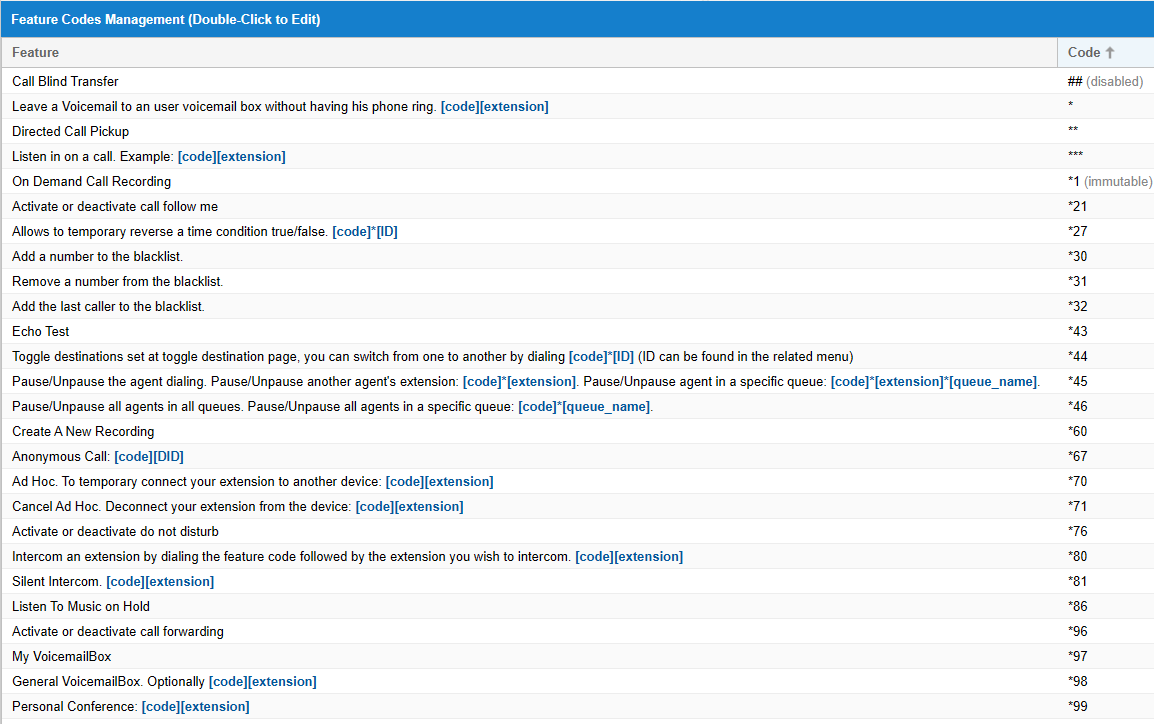Select the Directed Call Pickup row
The width and height of the screenshot is (1154, 724).
click(70, 131)
